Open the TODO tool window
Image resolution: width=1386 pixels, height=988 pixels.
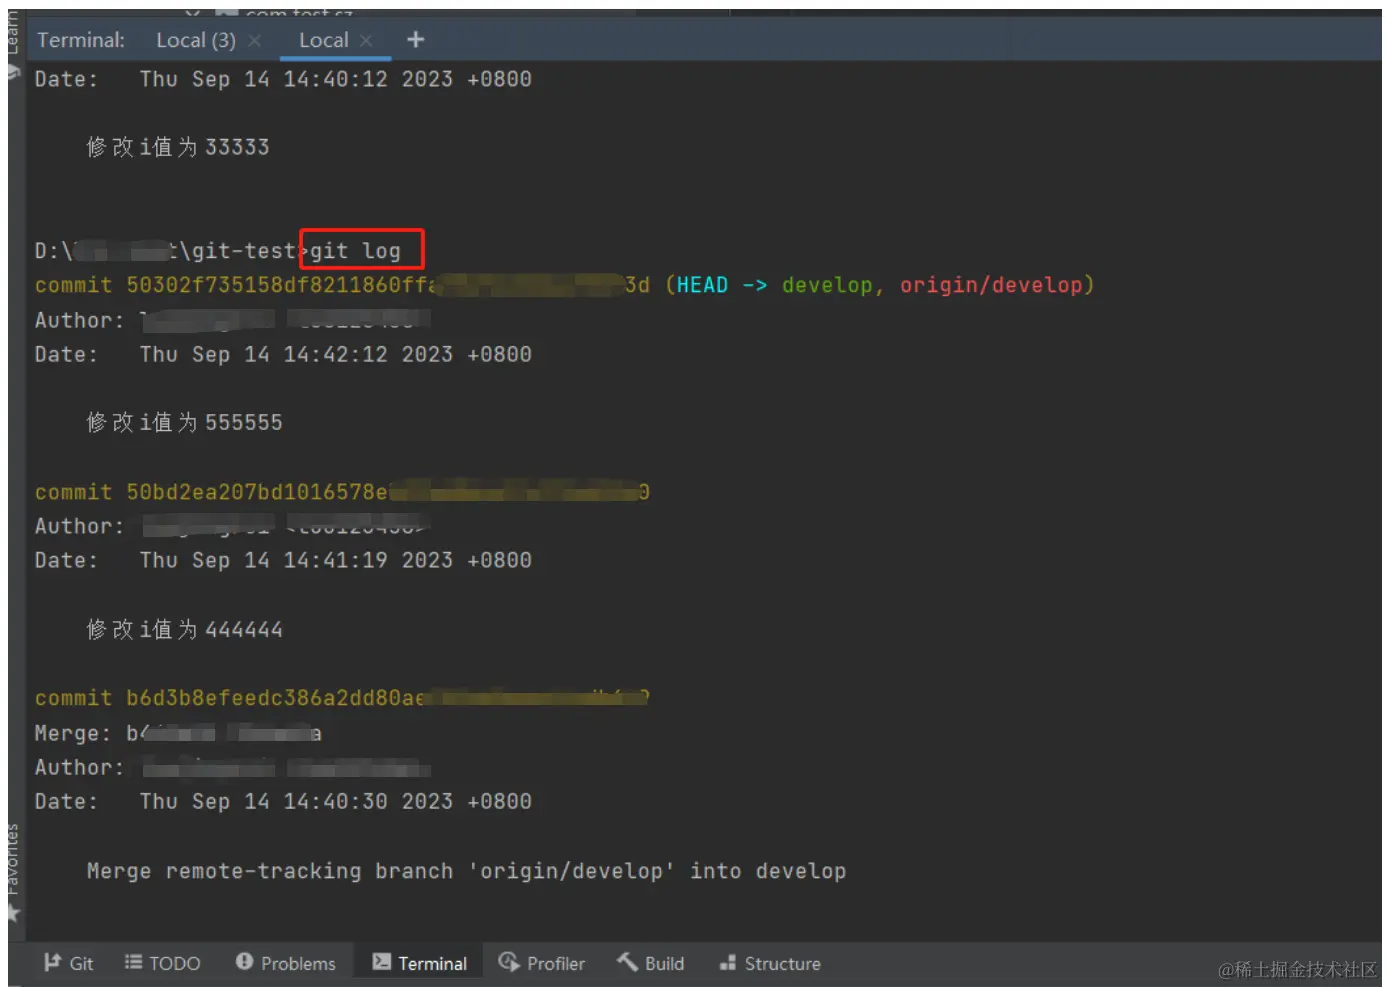tap(162, 963)
